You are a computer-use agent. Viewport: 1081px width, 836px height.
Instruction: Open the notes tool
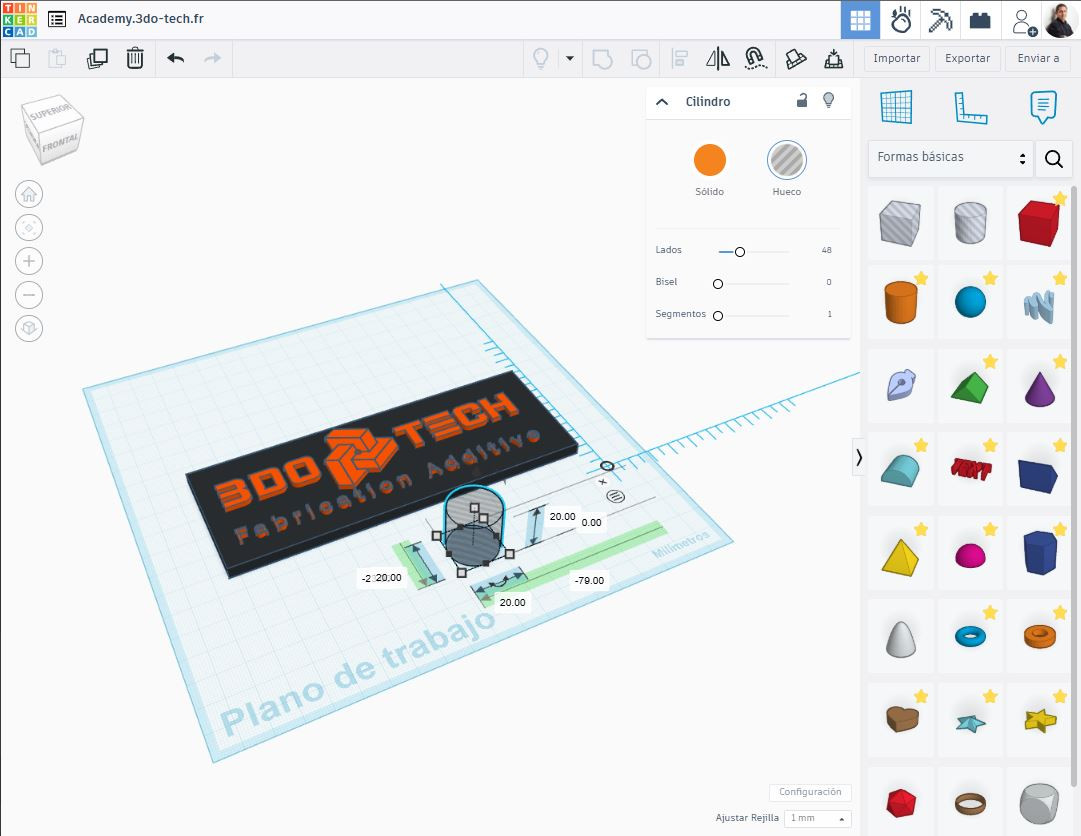pos(1043,107)
